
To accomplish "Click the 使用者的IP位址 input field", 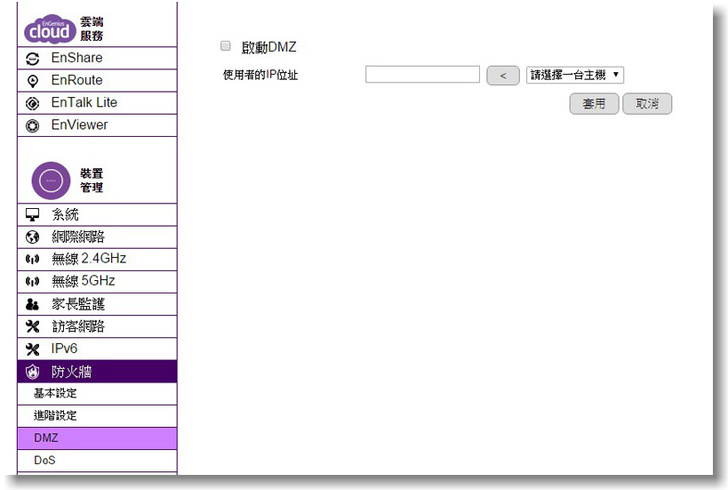I will click(x=422, y=75).
